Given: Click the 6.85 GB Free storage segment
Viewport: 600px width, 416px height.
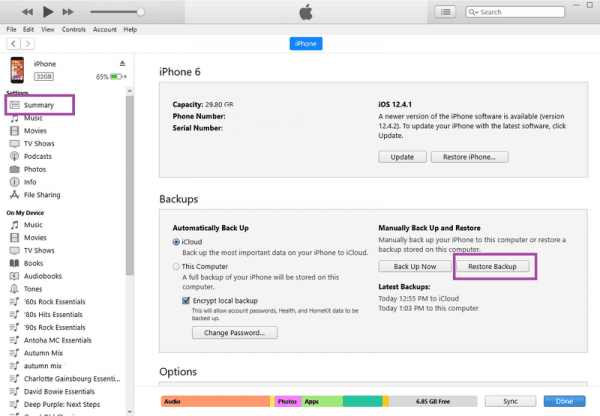Looking at the screenshot, I should point(433,401).
